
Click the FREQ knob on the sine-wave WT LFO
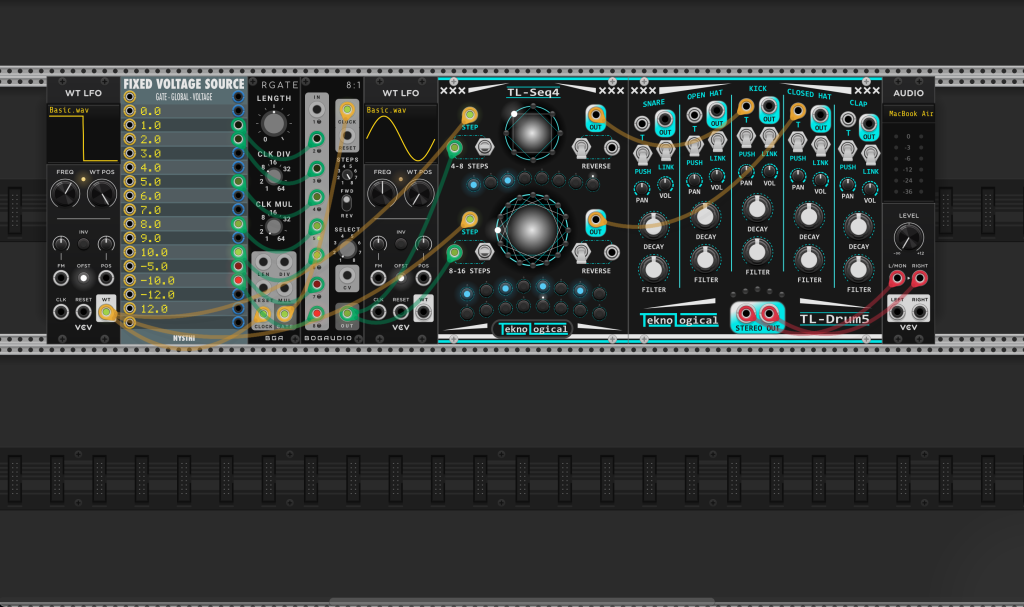(382, 193)
